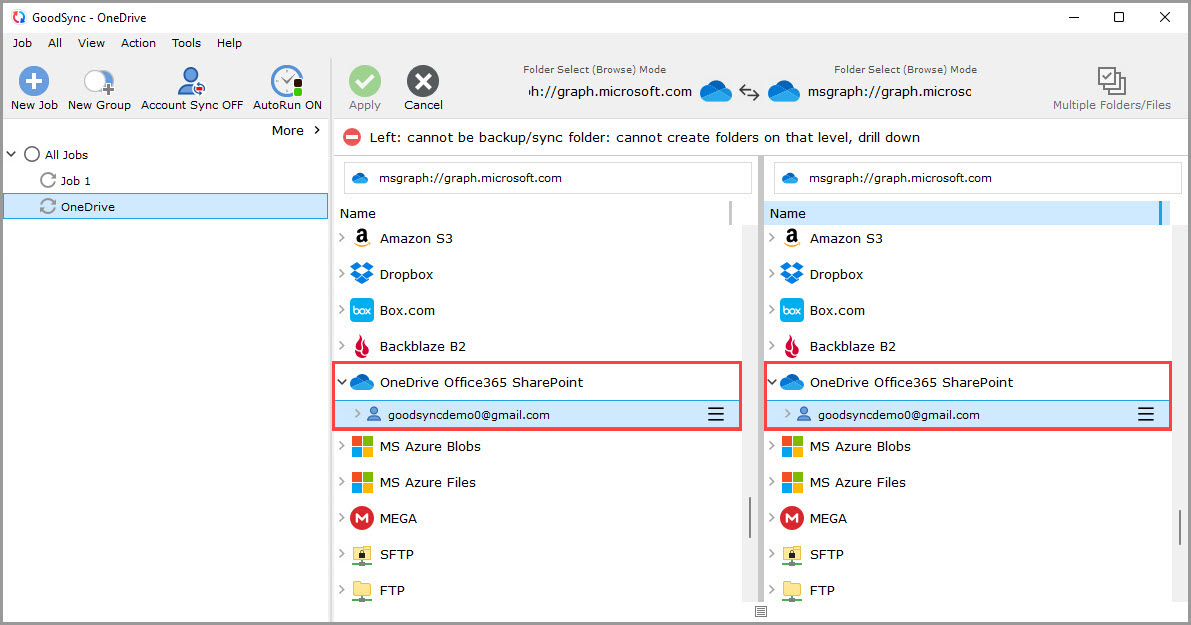This screenshot has width=1191, height=625.
Task: Expand Amazon S3 chevron in left pane
Action: click(x=342, y=238)
